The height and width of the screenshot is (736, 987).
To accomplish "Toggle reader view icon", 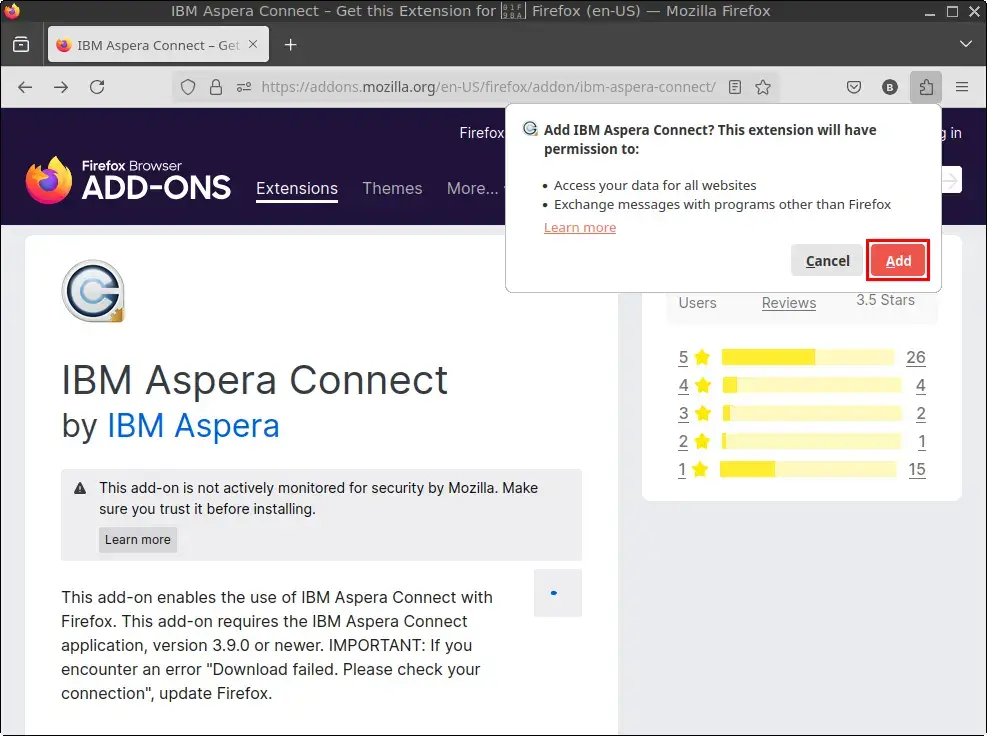I will coord(735,87).
